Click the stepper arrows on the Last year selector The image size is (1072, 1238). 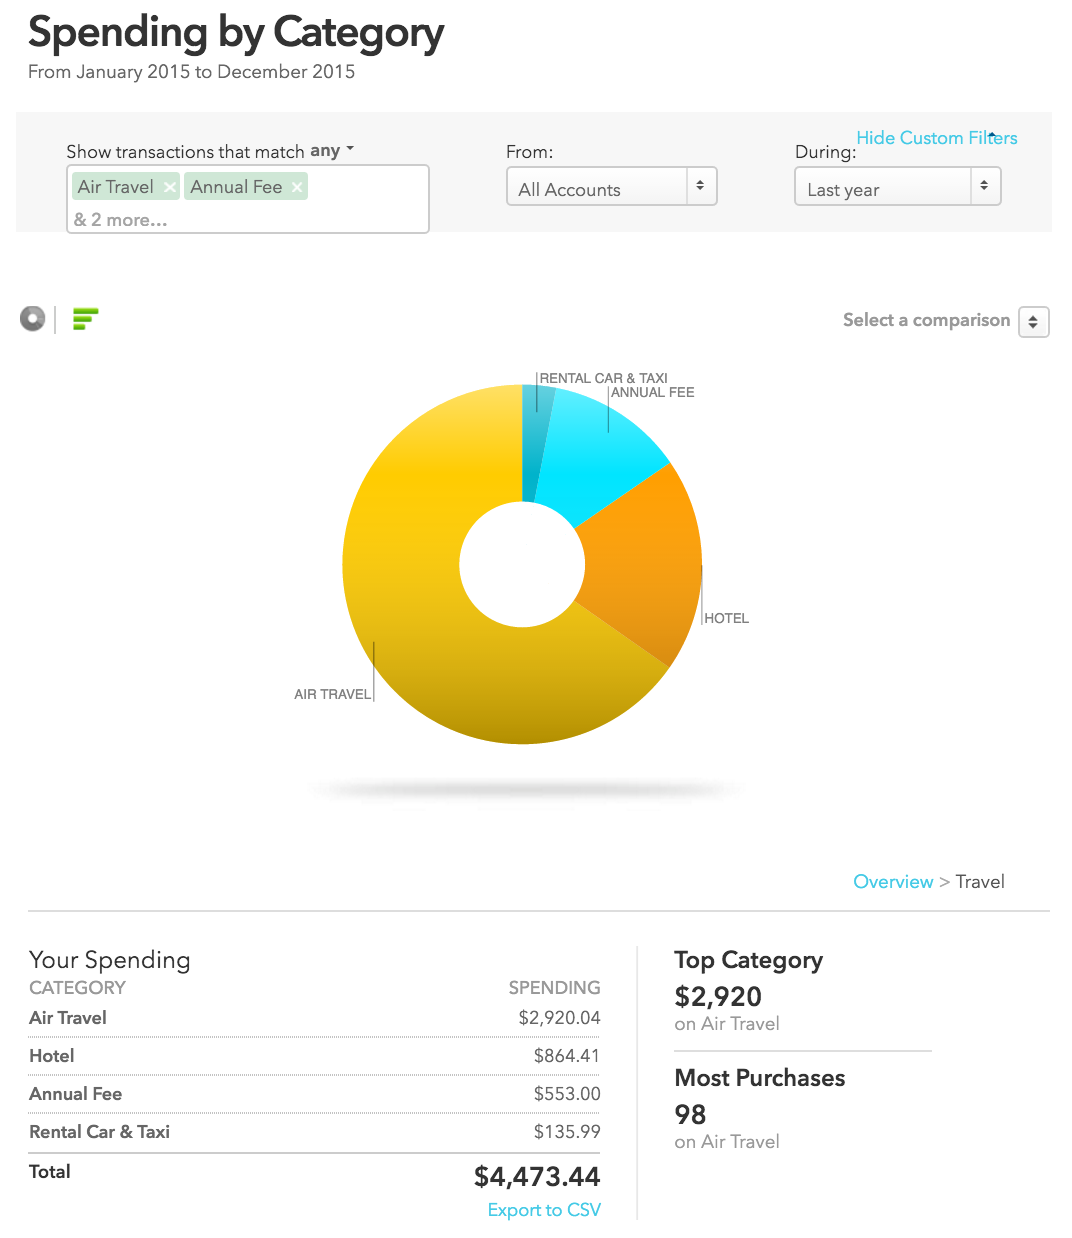(983, 186)
